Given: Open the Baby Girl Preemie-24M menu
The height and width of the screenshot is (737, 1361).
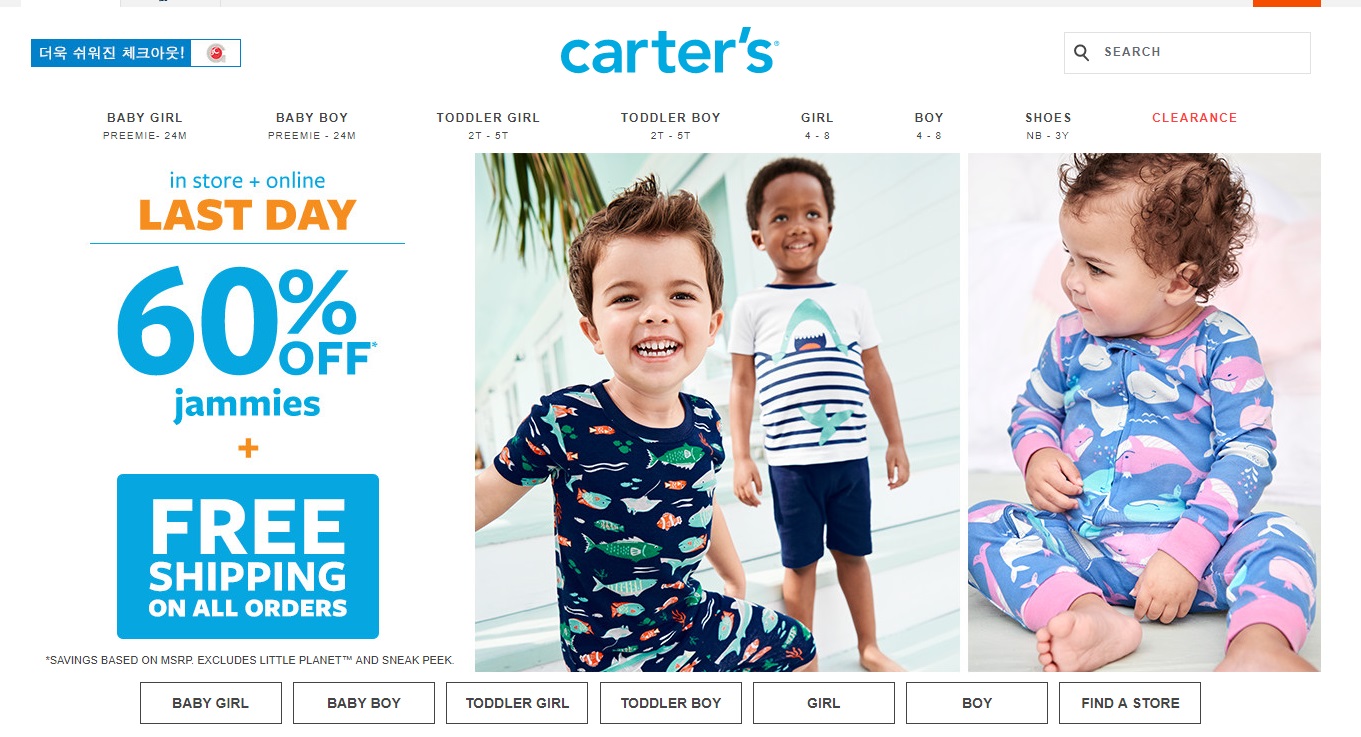Looking at the screenshot, I should coord(145,126).
